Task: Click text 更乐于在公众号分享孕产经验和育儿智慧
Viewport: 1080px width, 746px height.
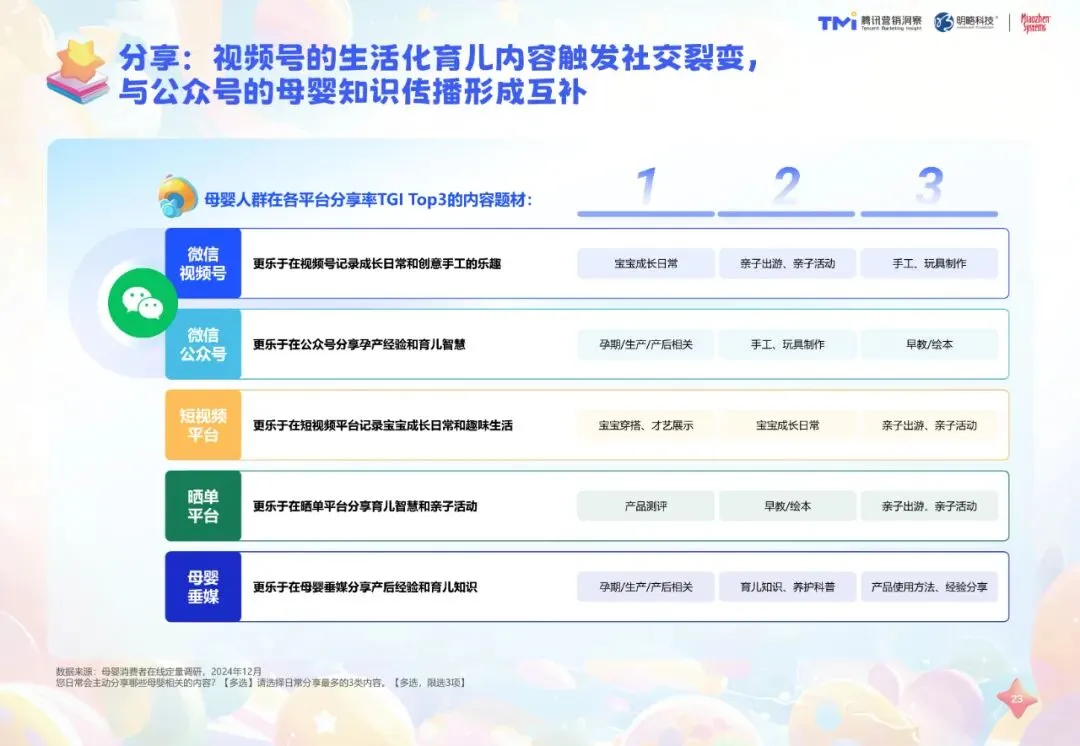Action: (359, 344)
